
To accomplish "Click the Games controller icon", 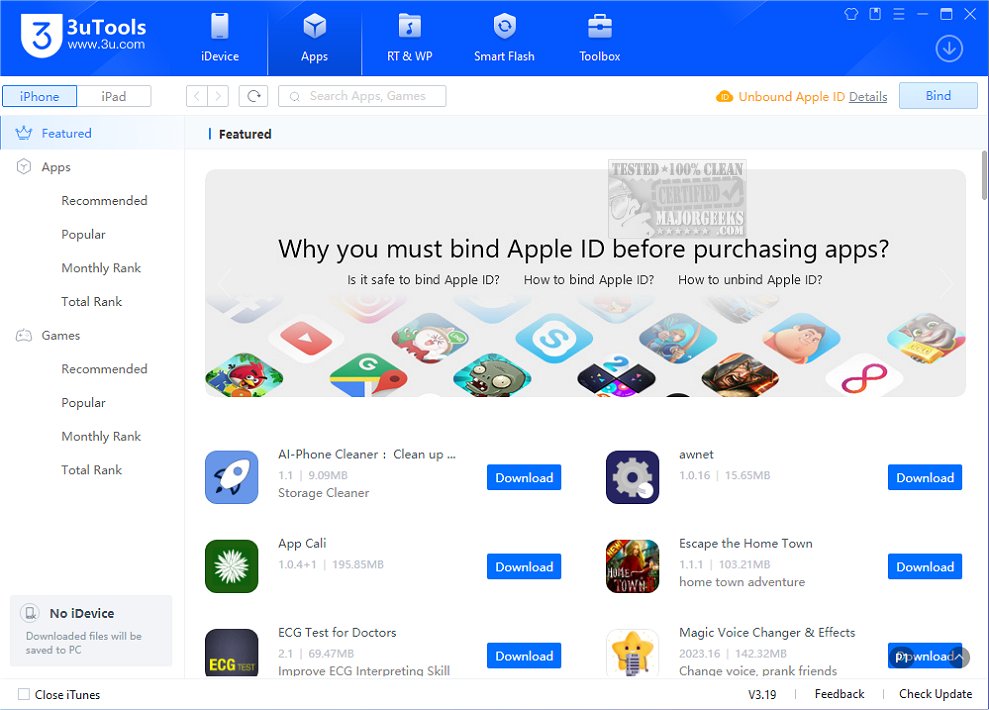I will tap(24, 335).
